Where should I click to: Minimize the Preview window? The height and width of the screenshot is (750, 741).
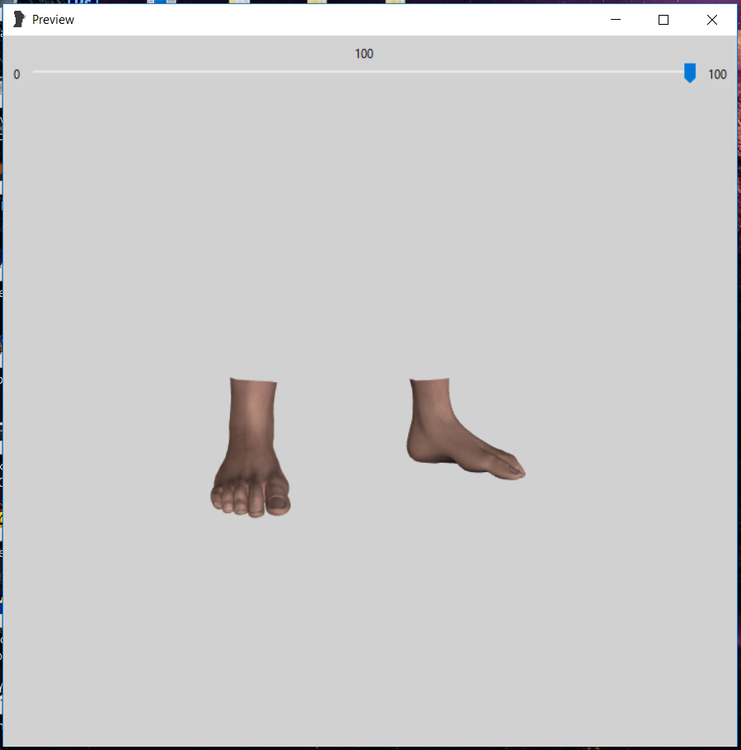tap(616, 20)
